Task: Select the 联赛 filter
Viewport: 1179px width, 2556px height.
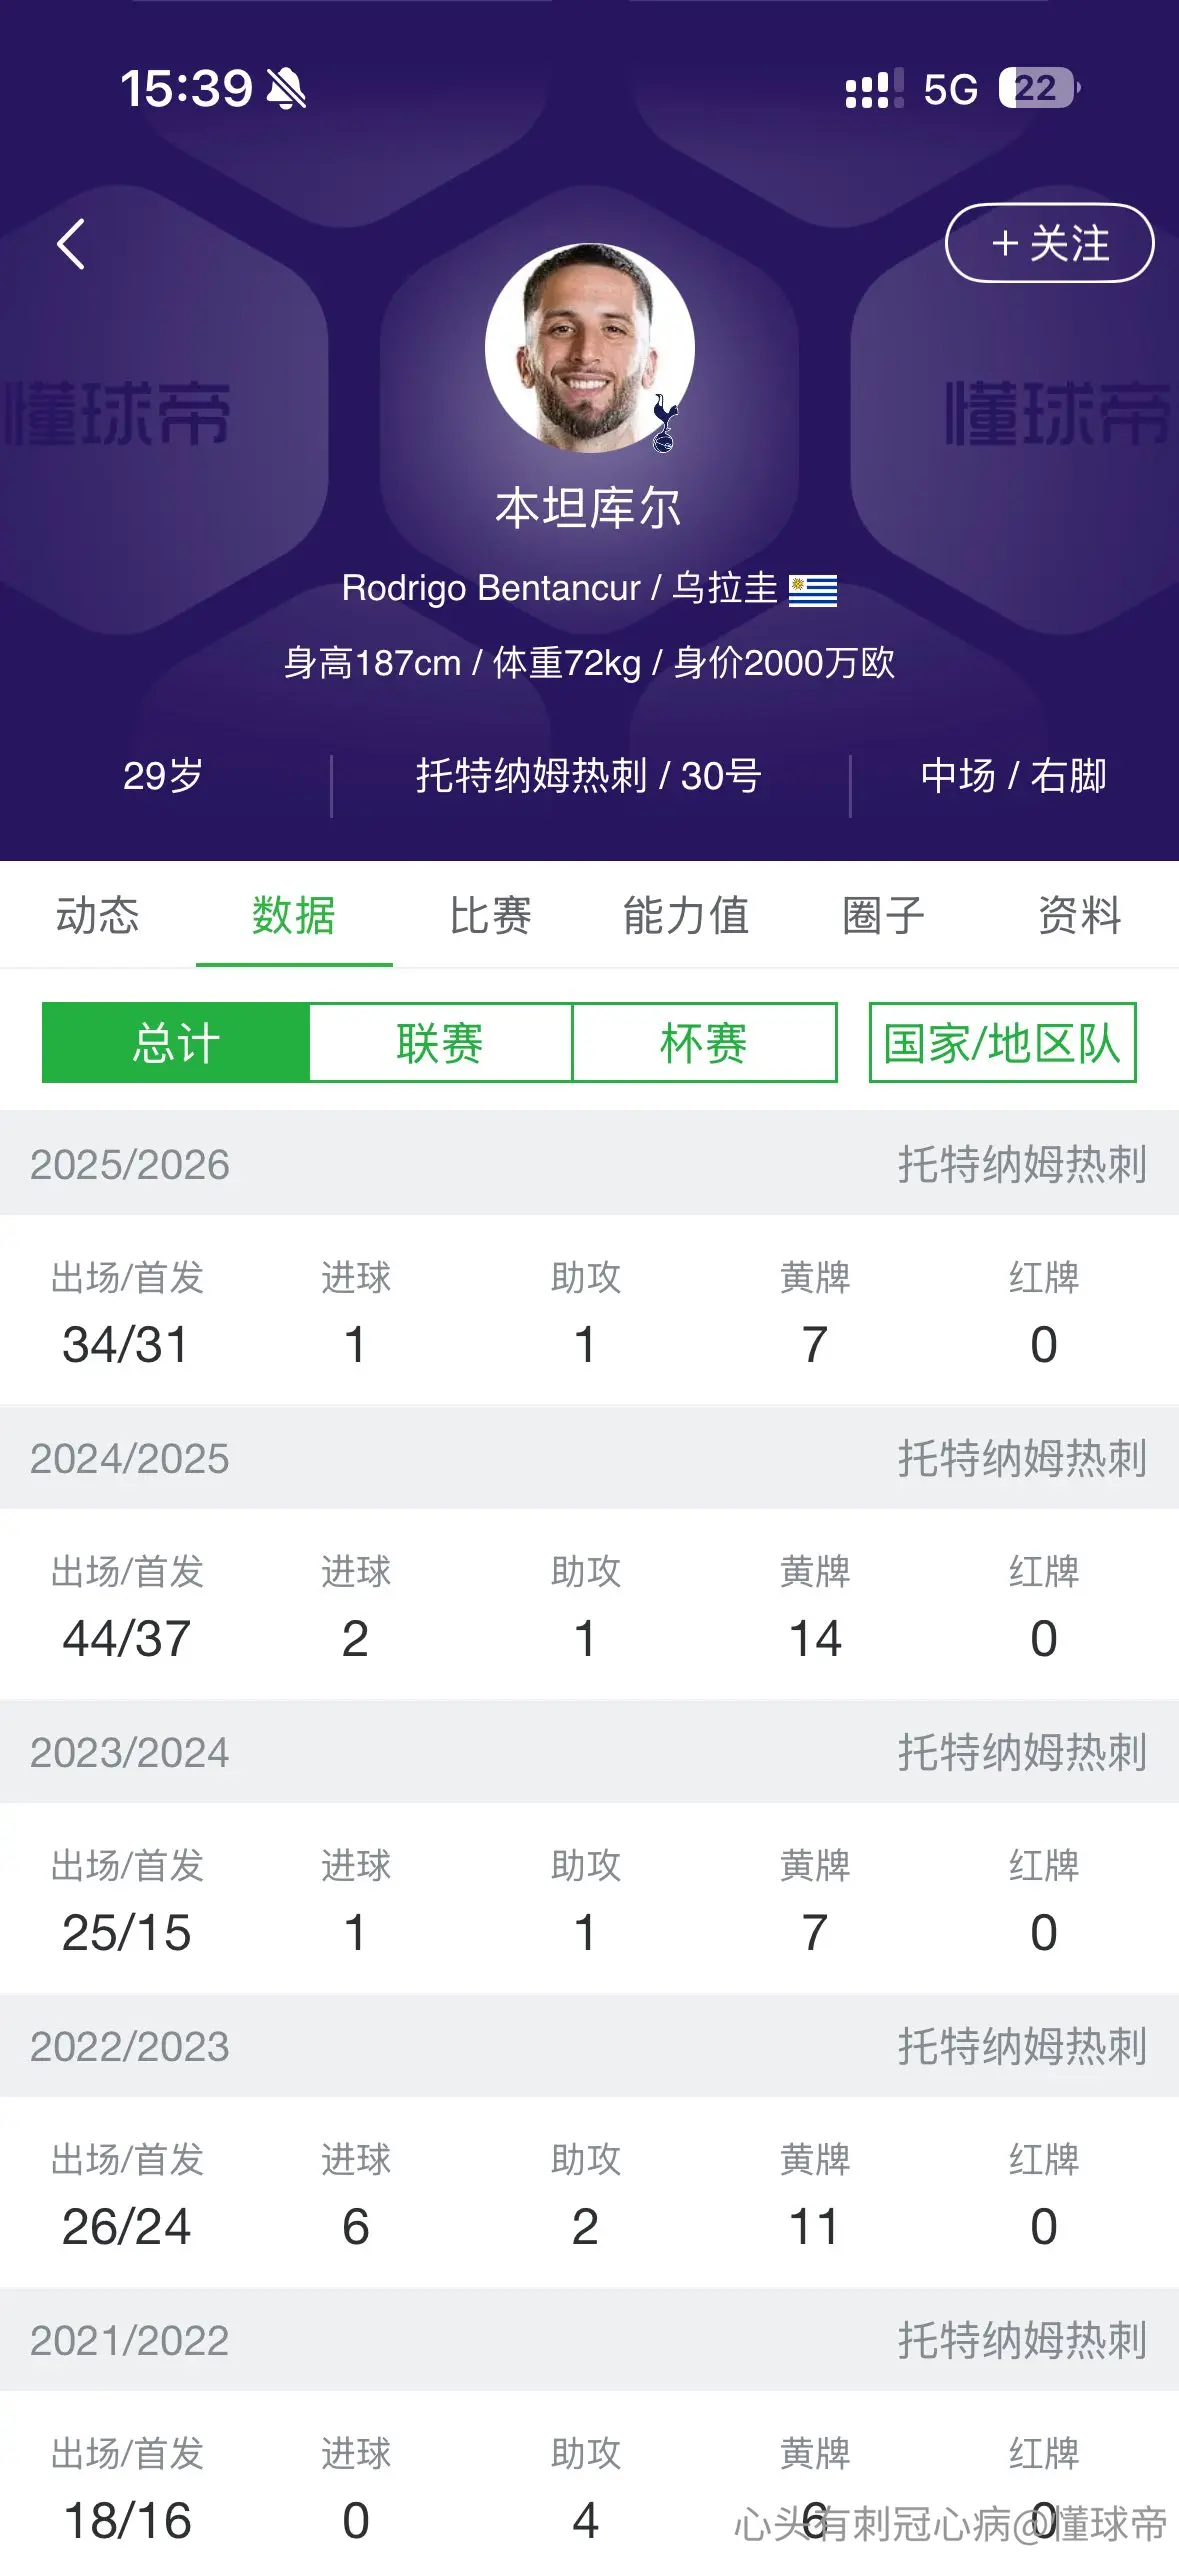Action: click(x=440, y=1042)
